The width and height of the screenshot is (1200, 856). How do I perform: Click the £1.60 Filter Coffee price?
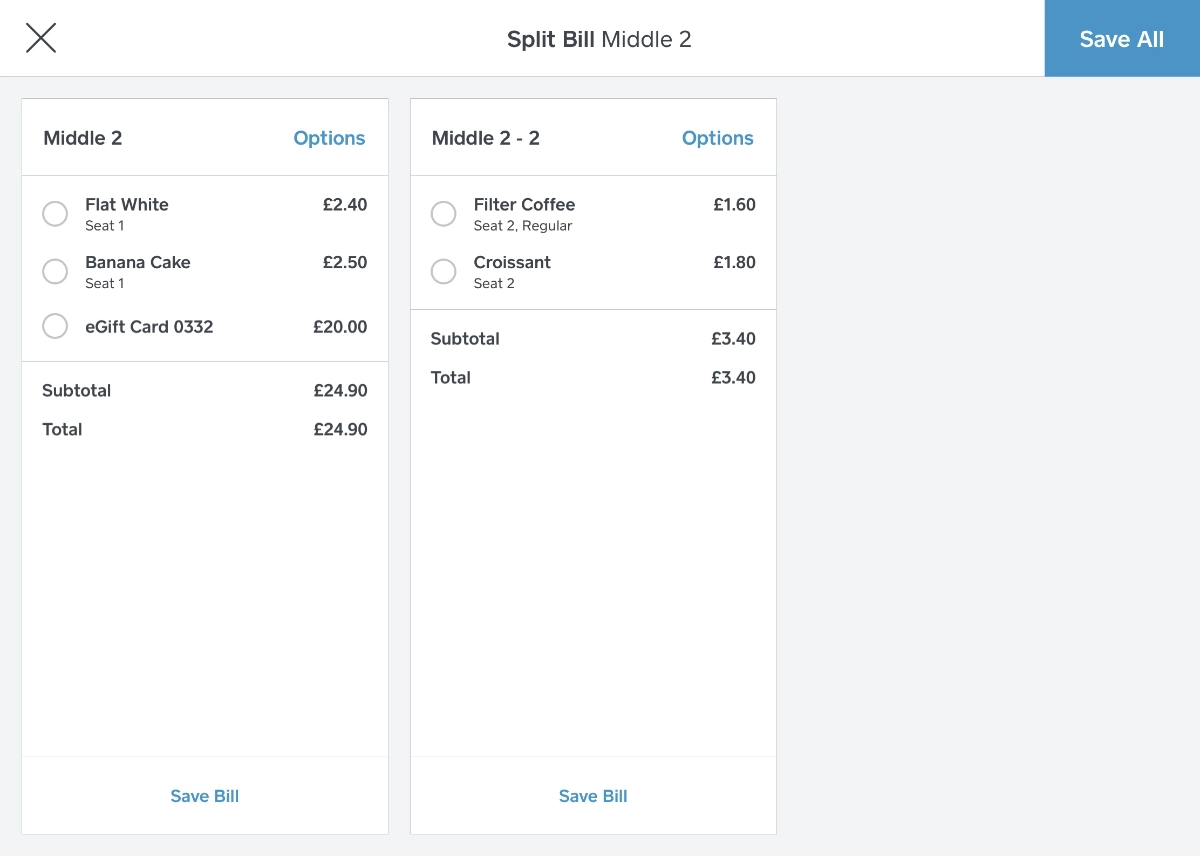click(734, 204)
